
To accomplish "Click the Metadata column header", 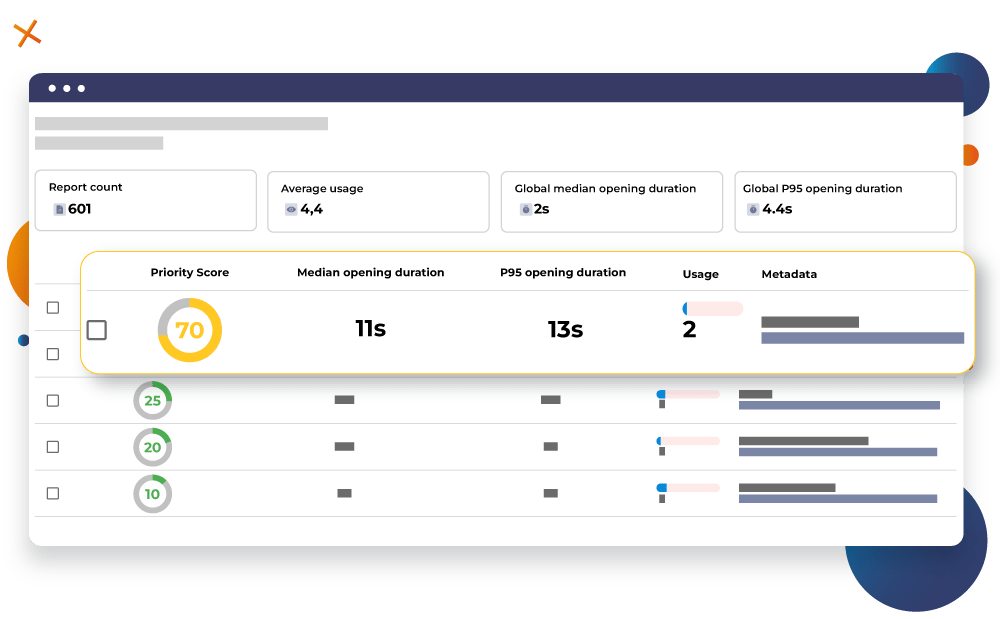I will 789,274.
